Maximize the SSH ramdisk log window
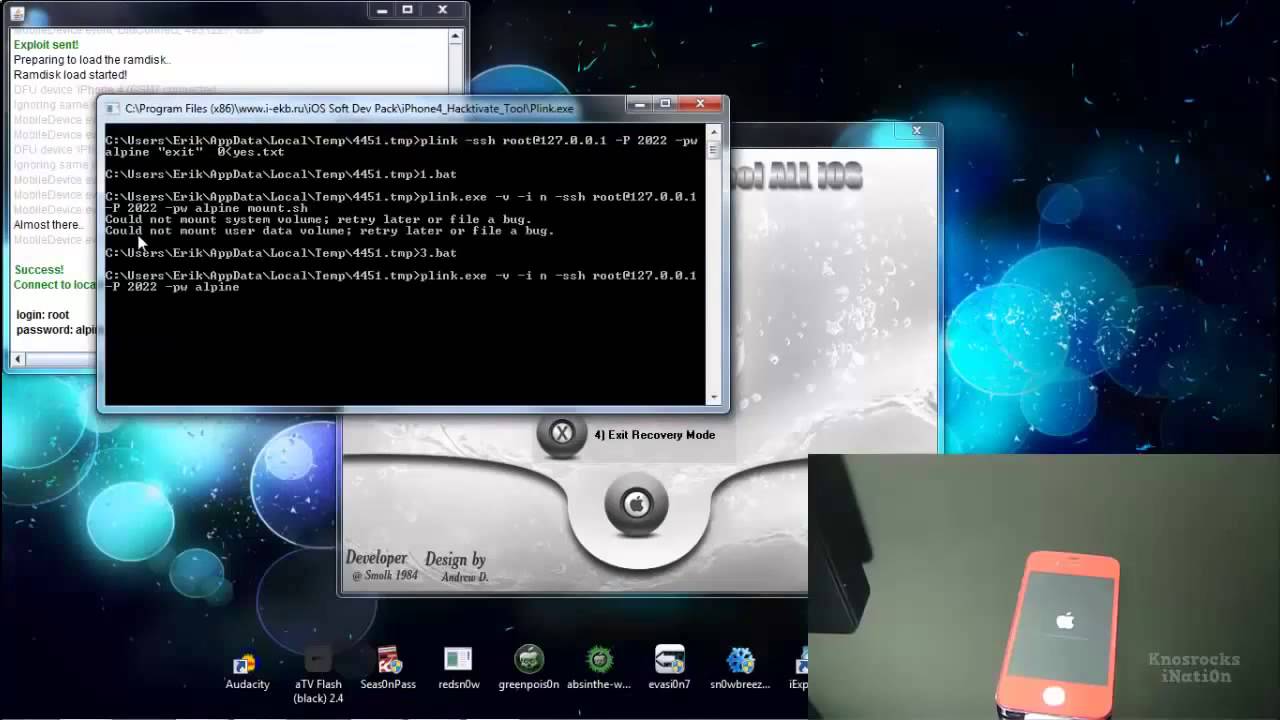 (x=407, y=9)
